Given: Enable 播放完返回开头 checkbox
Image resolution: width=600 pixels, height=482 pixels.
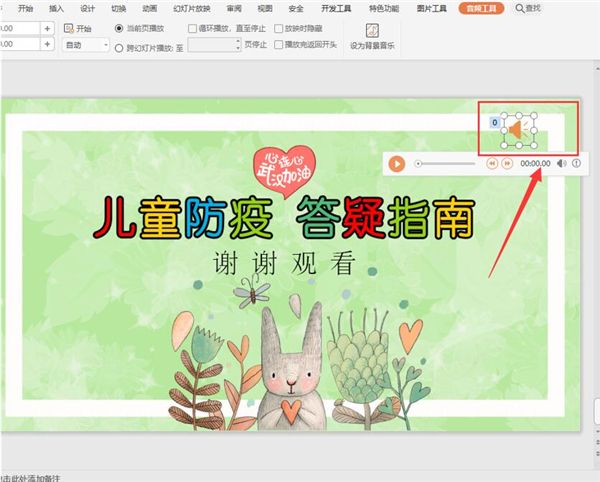Looking at the screenshot, I should coord(277,46).
